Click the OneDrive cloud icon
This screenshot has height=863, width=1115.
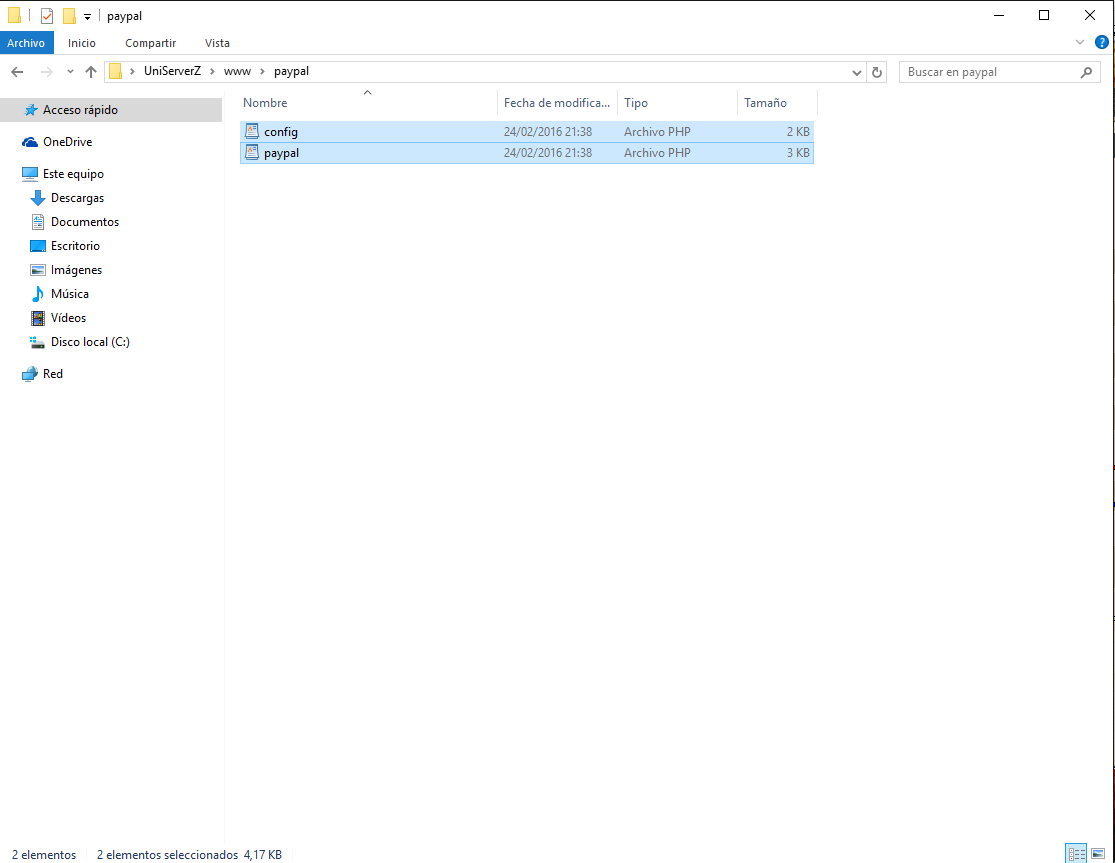30,142
